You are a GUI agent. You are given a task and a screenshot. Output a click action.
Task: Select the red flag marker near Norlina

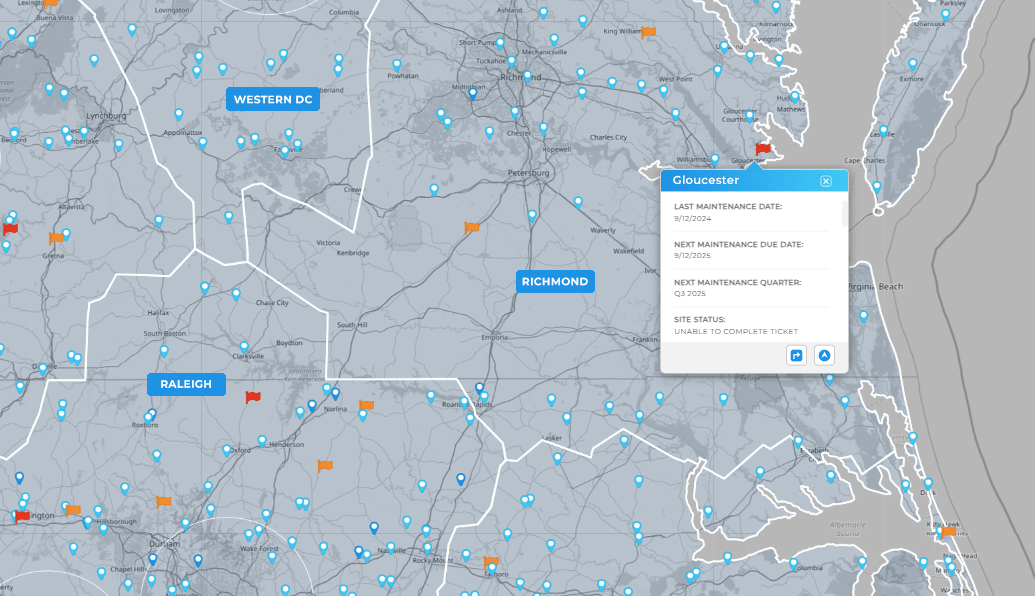[x=252, y=396]
